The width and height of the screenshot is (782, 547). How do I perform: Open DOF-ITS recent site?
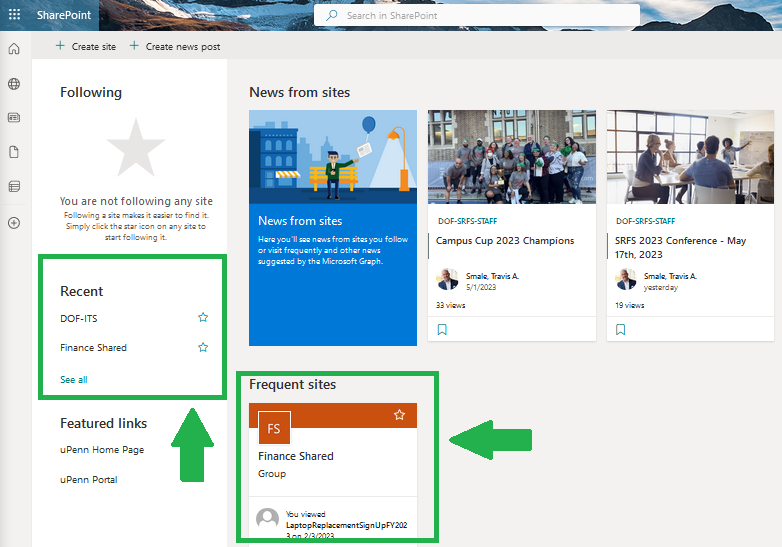click(x=79, y=318)
